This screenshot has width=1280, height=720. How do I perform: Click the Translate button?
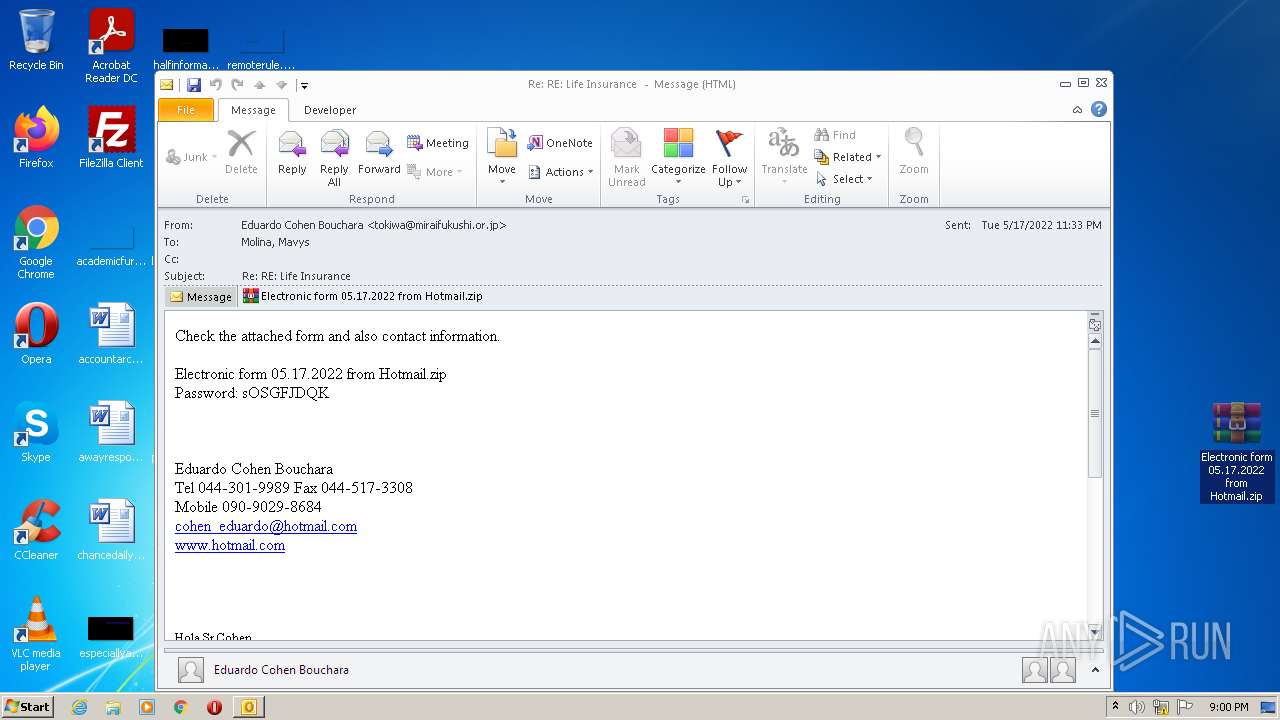[x=784, y=158]
